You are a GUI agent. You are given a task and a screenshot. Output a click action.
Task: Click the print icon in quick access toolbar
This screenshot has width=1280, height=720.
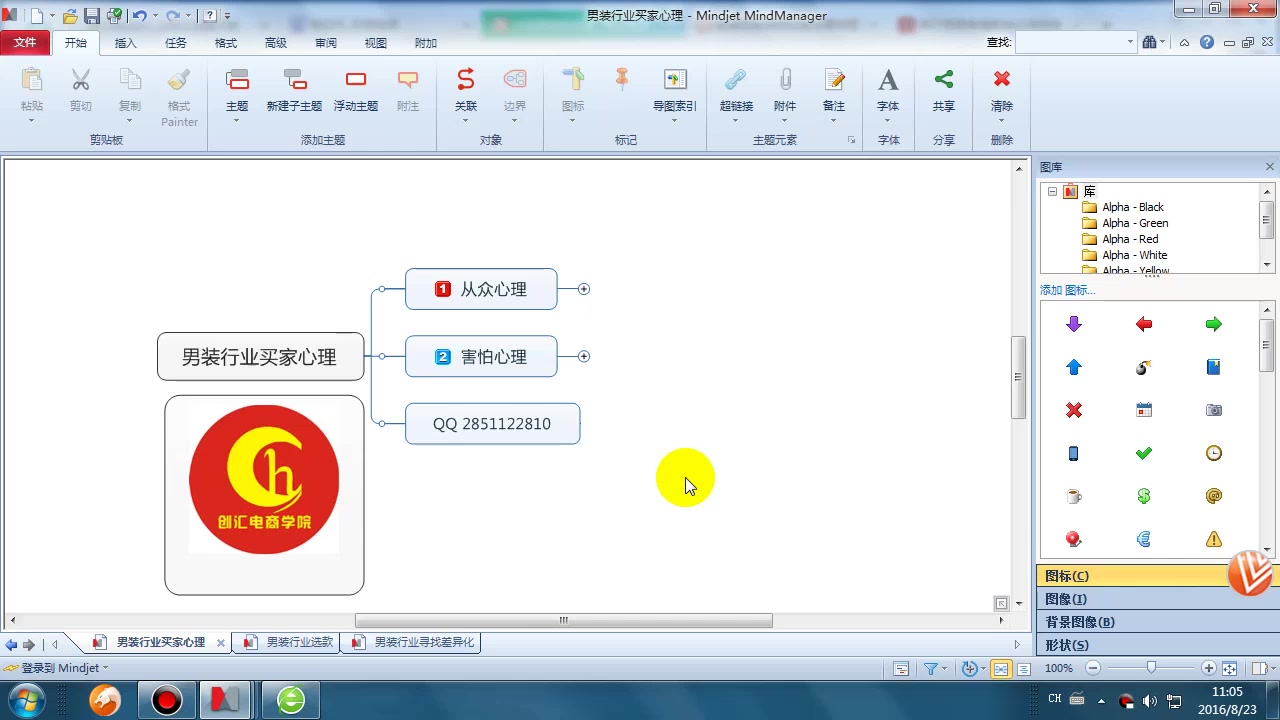point(114,16)
